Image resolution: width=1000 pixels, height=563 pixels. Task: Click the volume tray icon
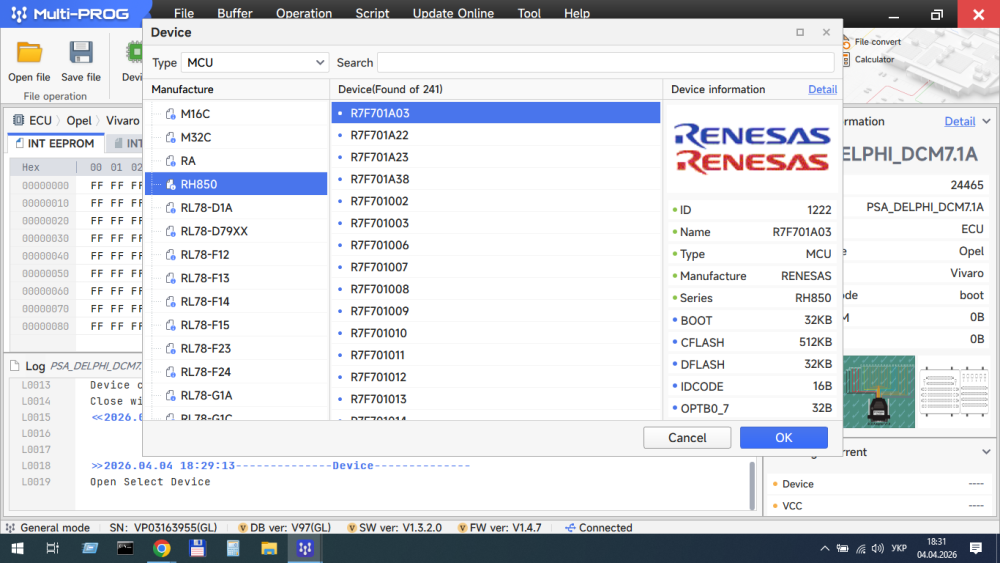click(878, 548)
